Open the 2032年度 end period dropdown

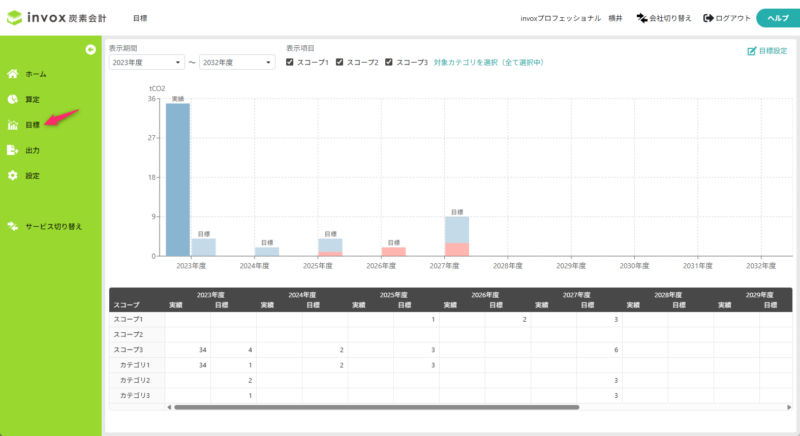pos(237,62)
